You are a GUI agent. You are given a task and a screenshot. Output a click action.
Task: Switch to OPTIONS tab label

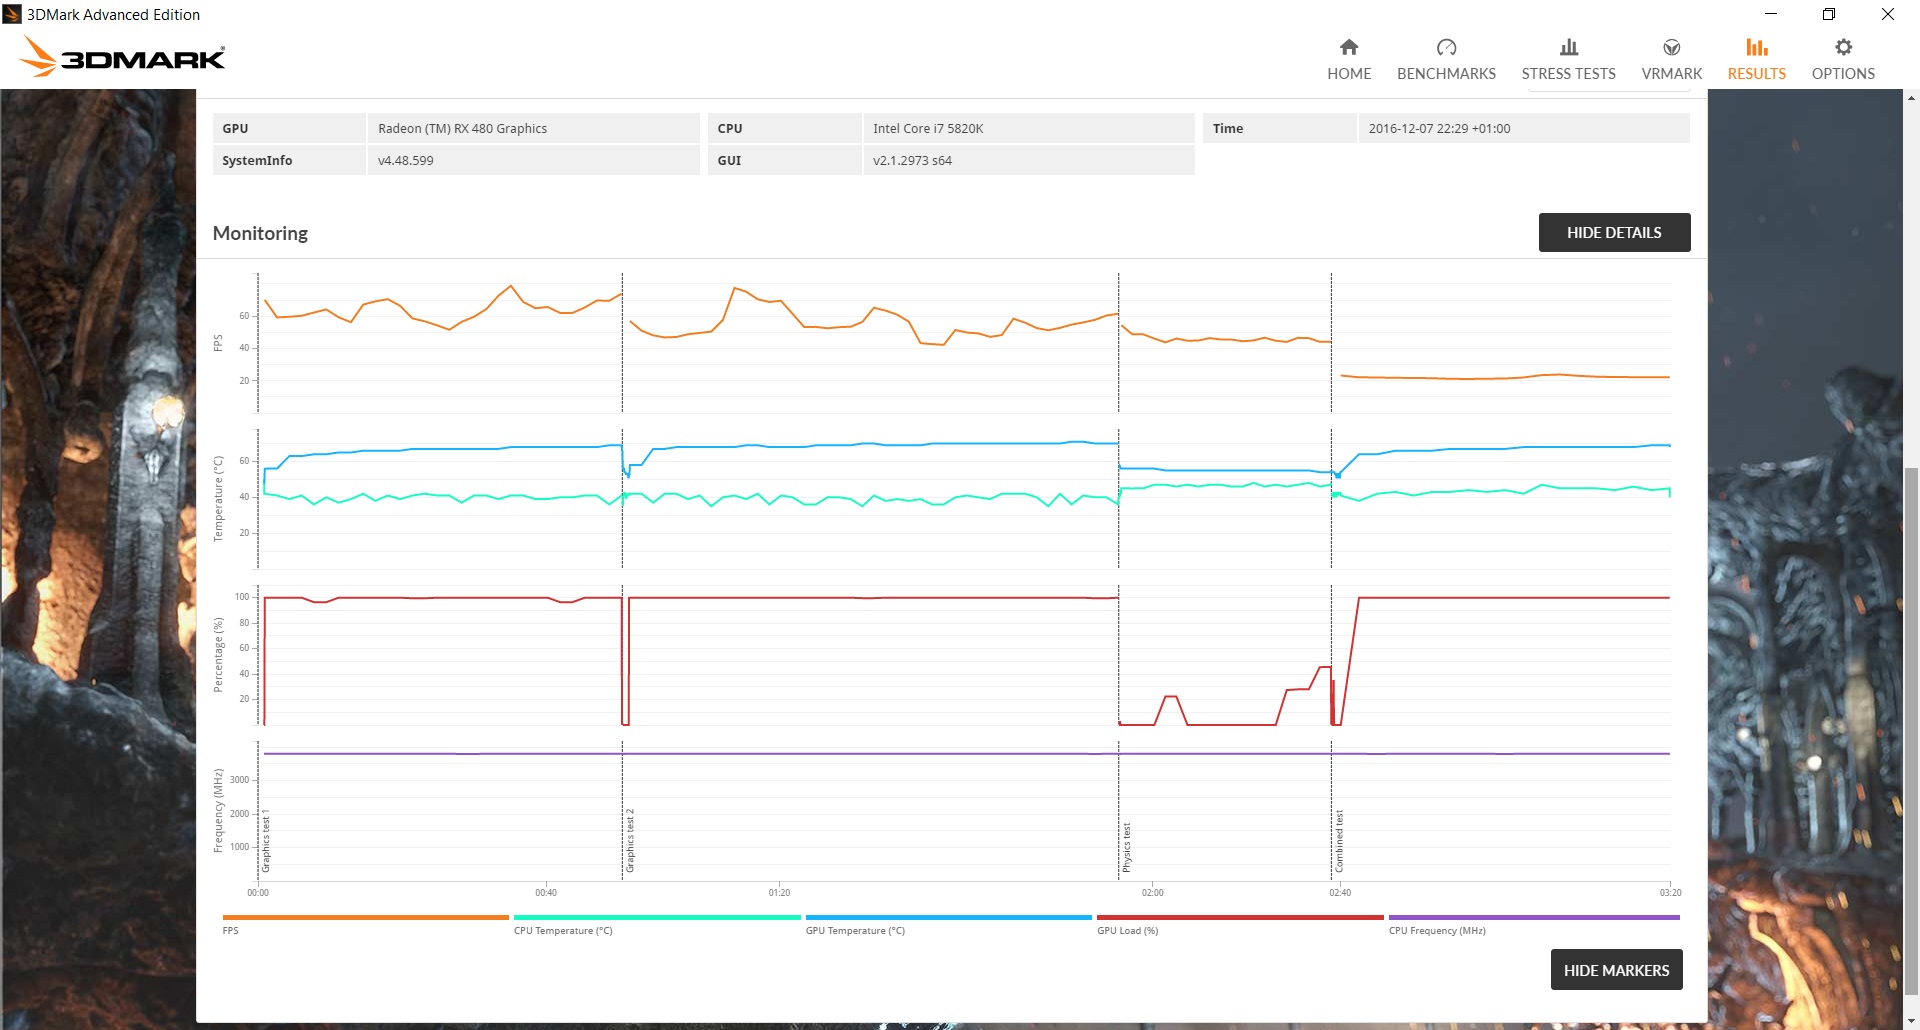click(x=1843, y=74)
